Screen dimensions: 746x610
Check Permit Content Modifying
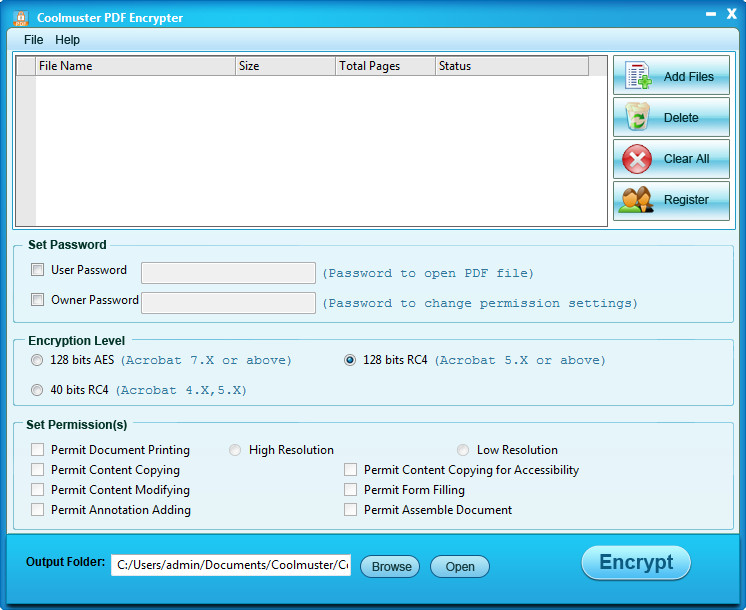point(37,490)
